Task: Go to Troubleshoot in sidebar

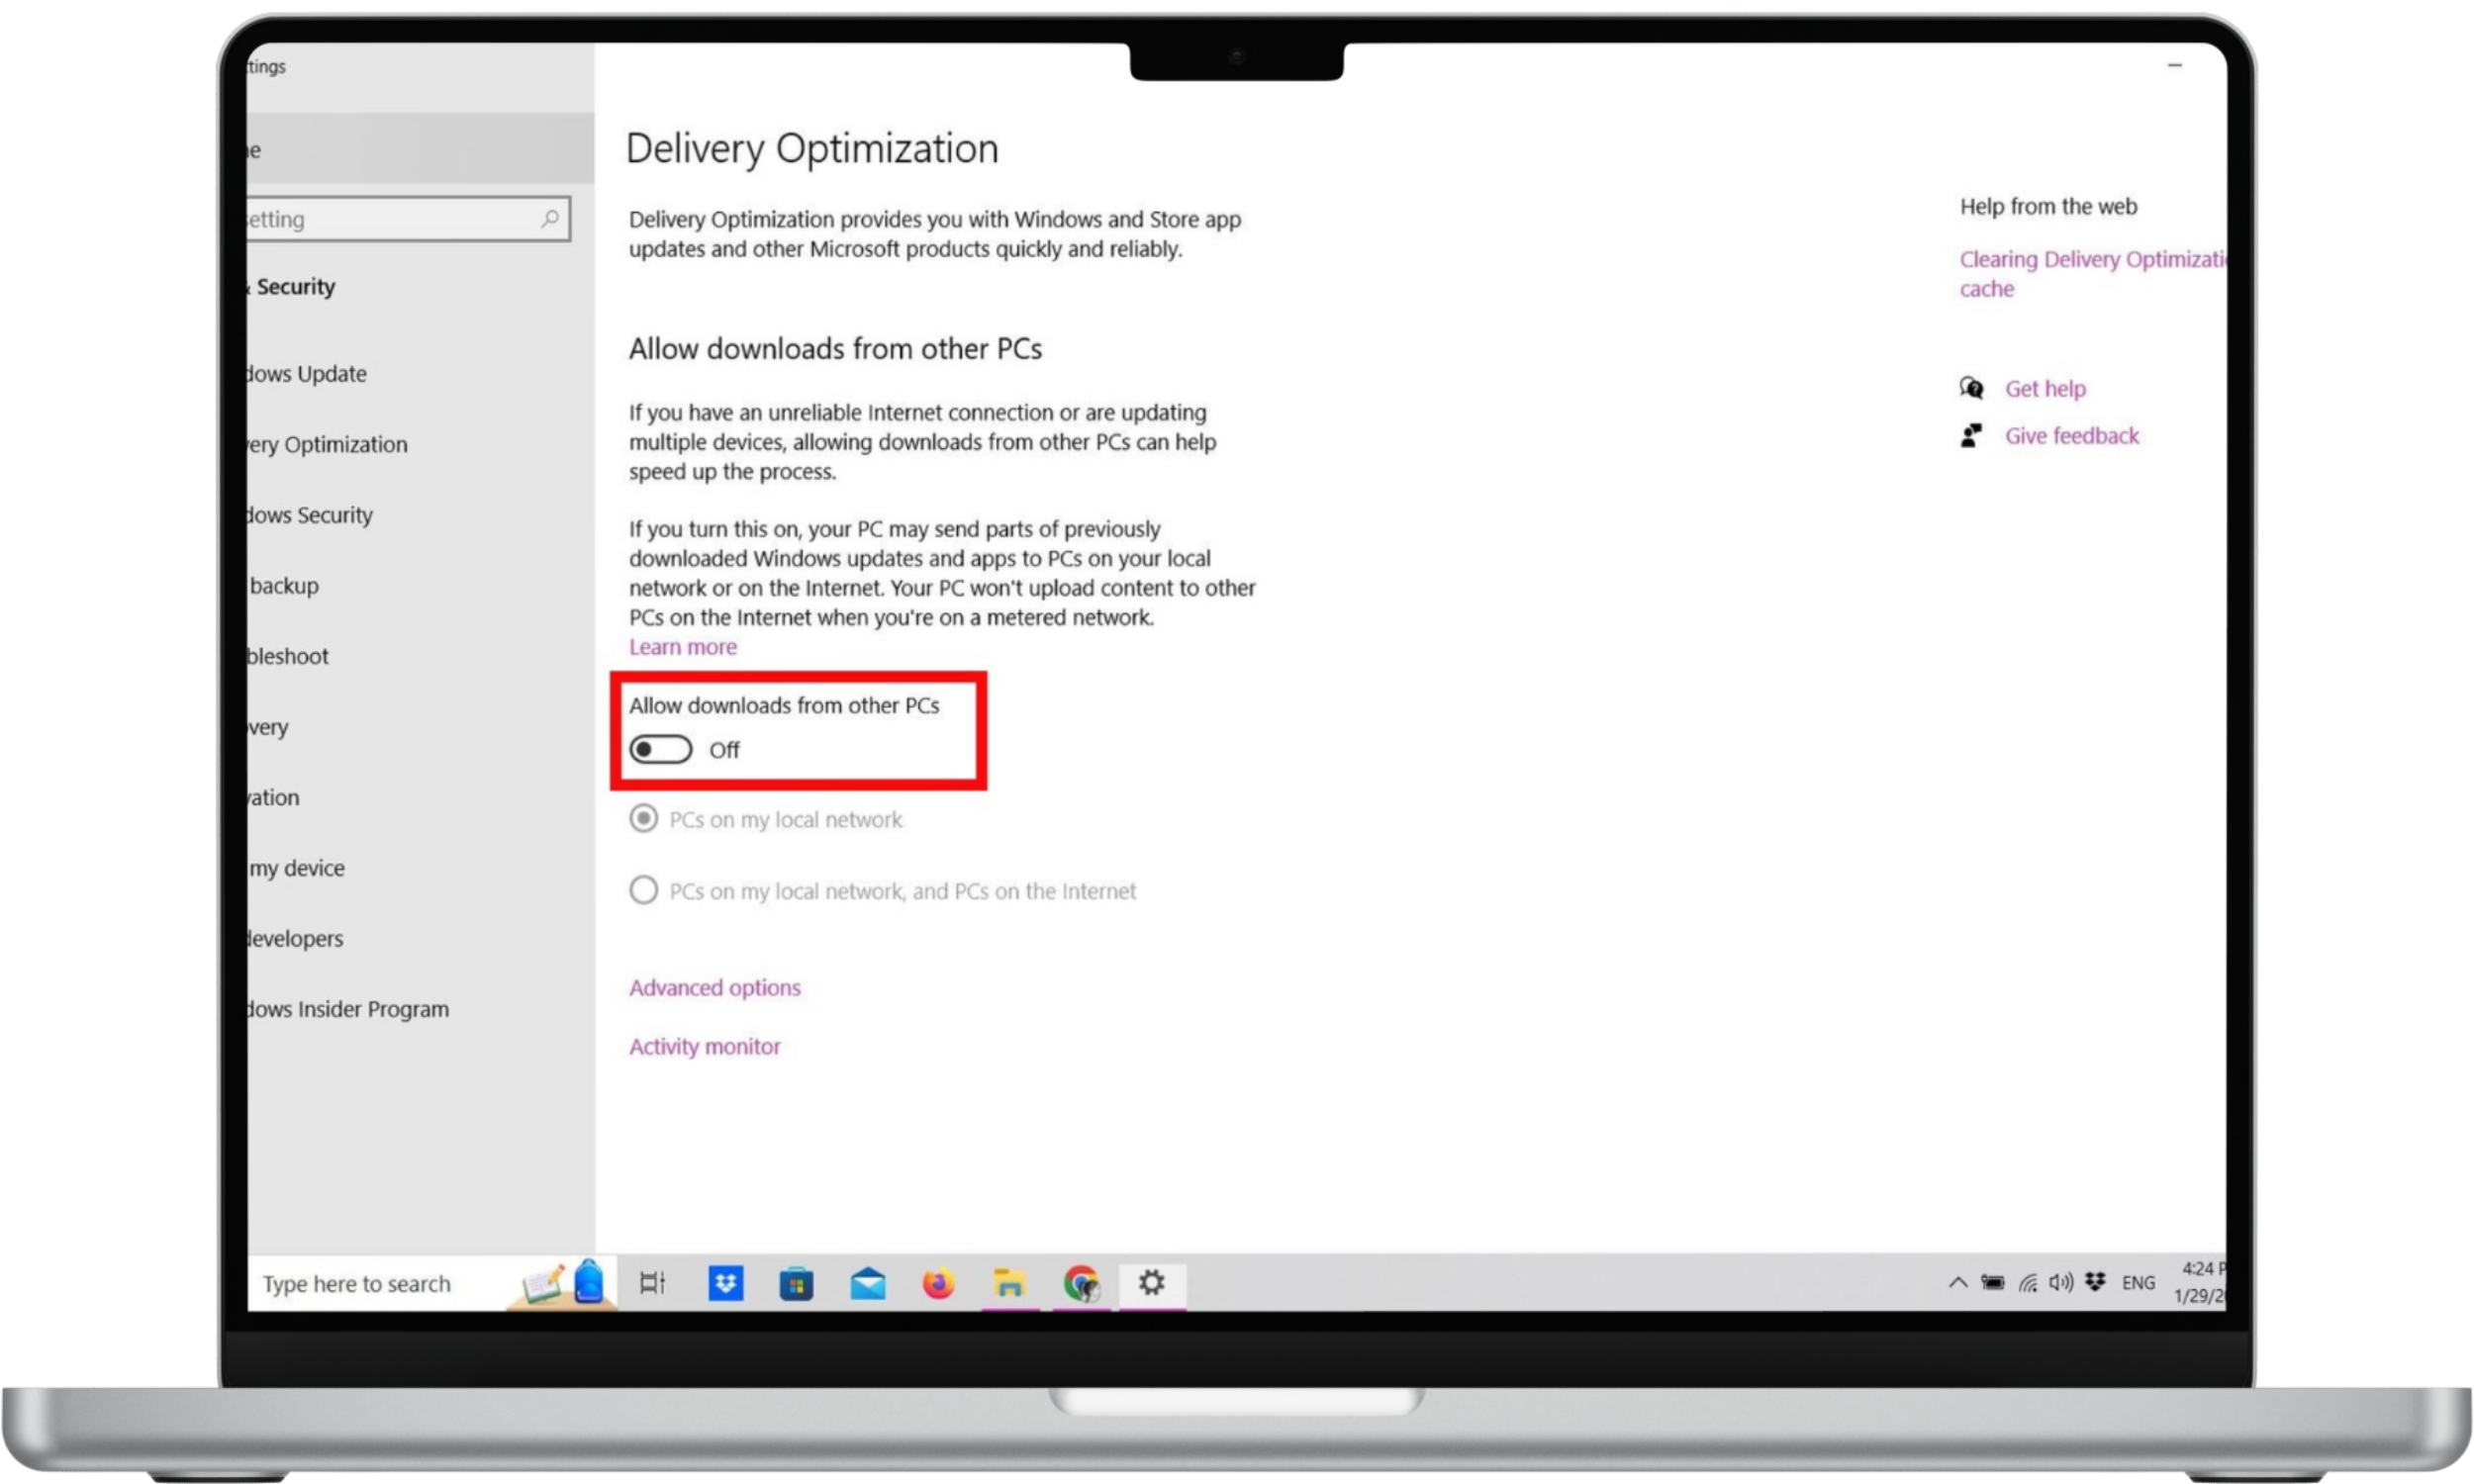Action: (289, 656)
